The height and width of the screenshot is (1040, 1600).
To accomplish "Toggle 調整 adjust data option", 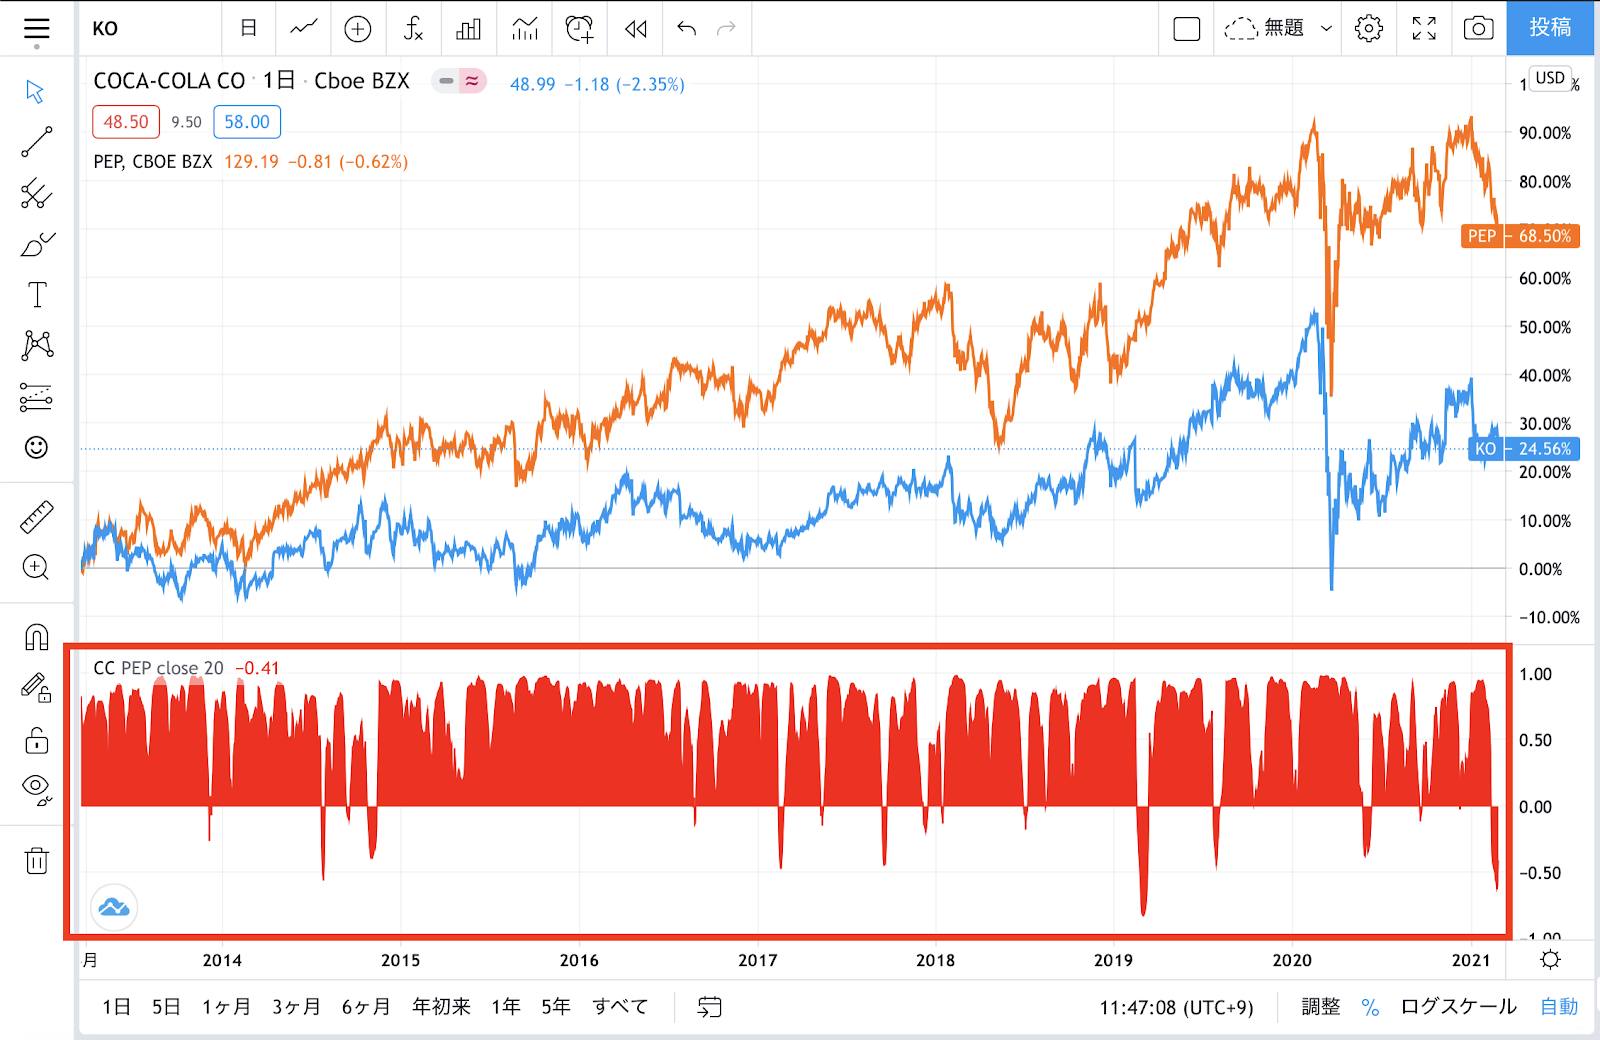I will tap(1320, 1007).
